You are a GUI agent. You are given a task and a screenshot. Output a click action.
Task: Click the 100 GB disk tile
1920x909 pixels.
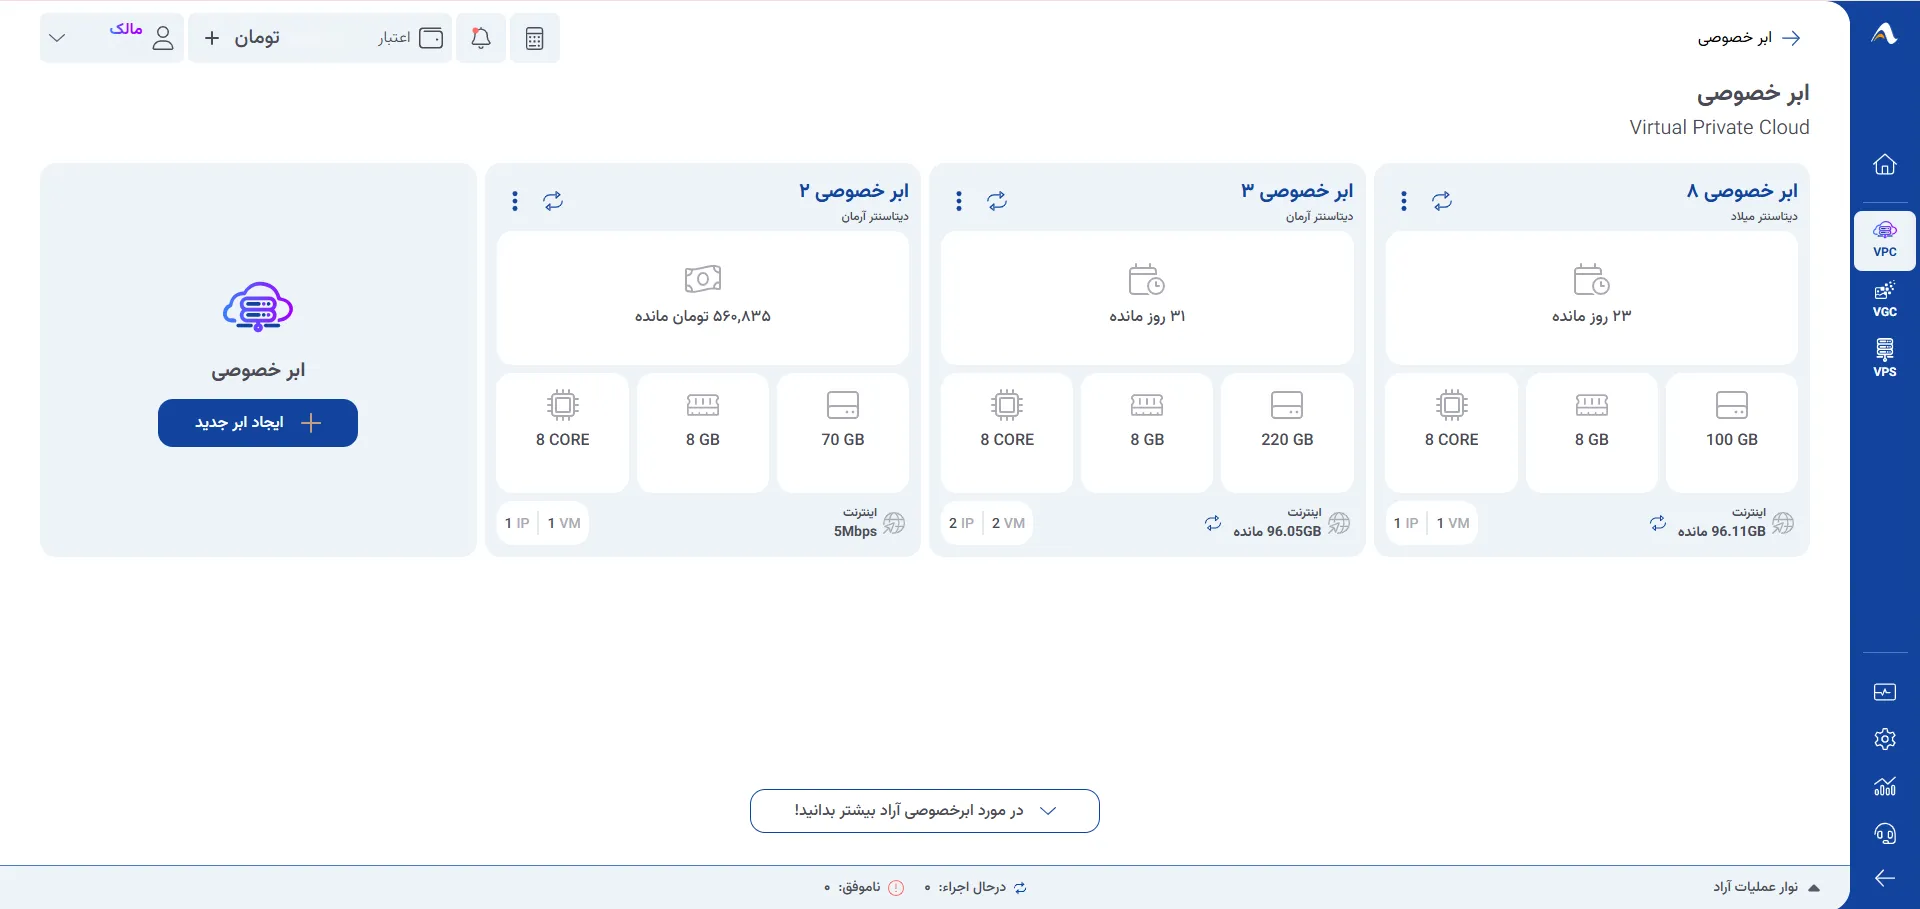[x=1732, y=432]
